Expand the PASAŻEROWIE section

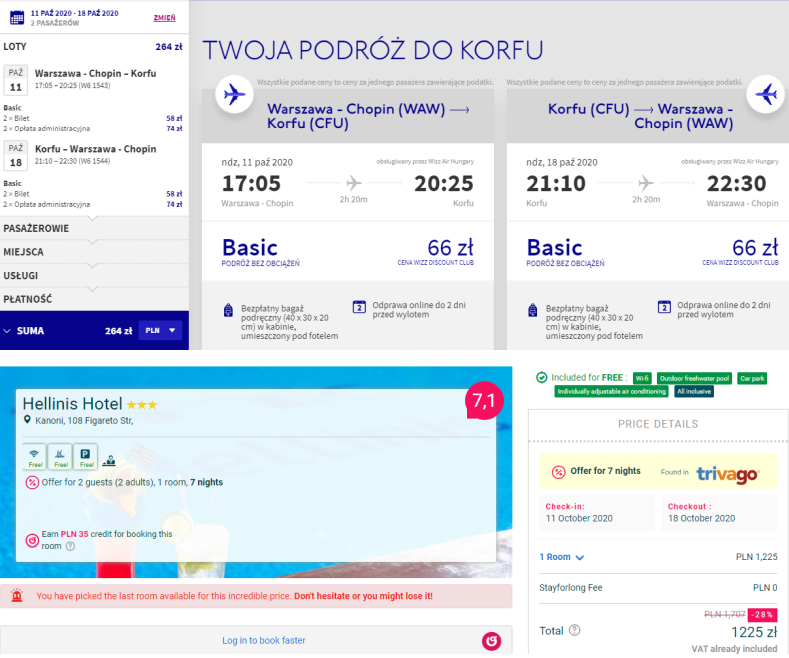[94, 228]
